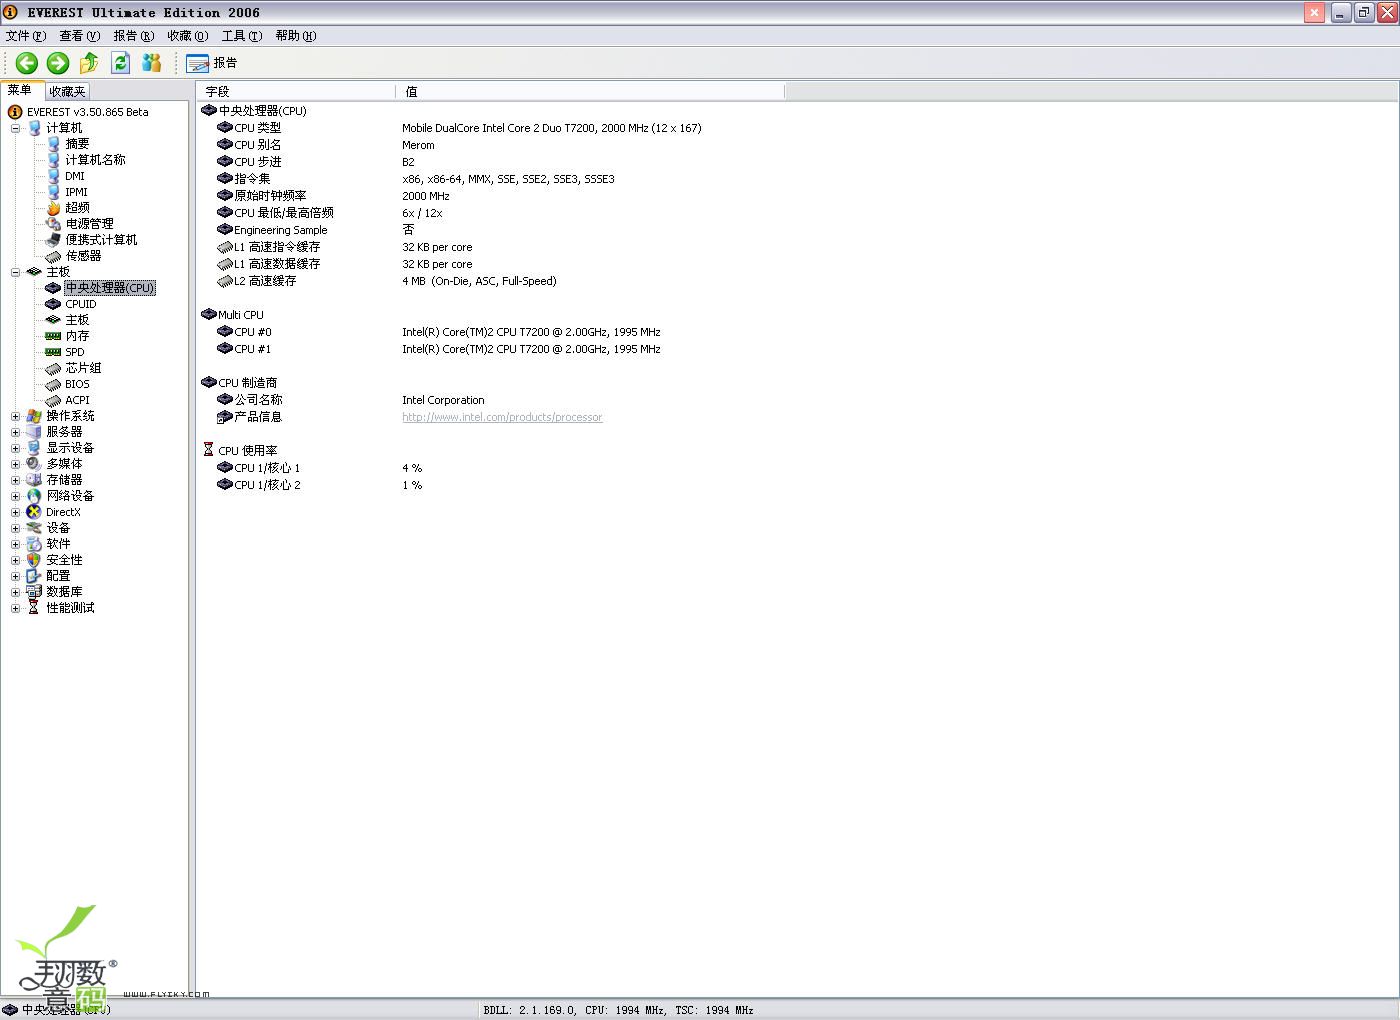
Task: Expand the 存储器 tree node
Action: [x=15, y=480]
